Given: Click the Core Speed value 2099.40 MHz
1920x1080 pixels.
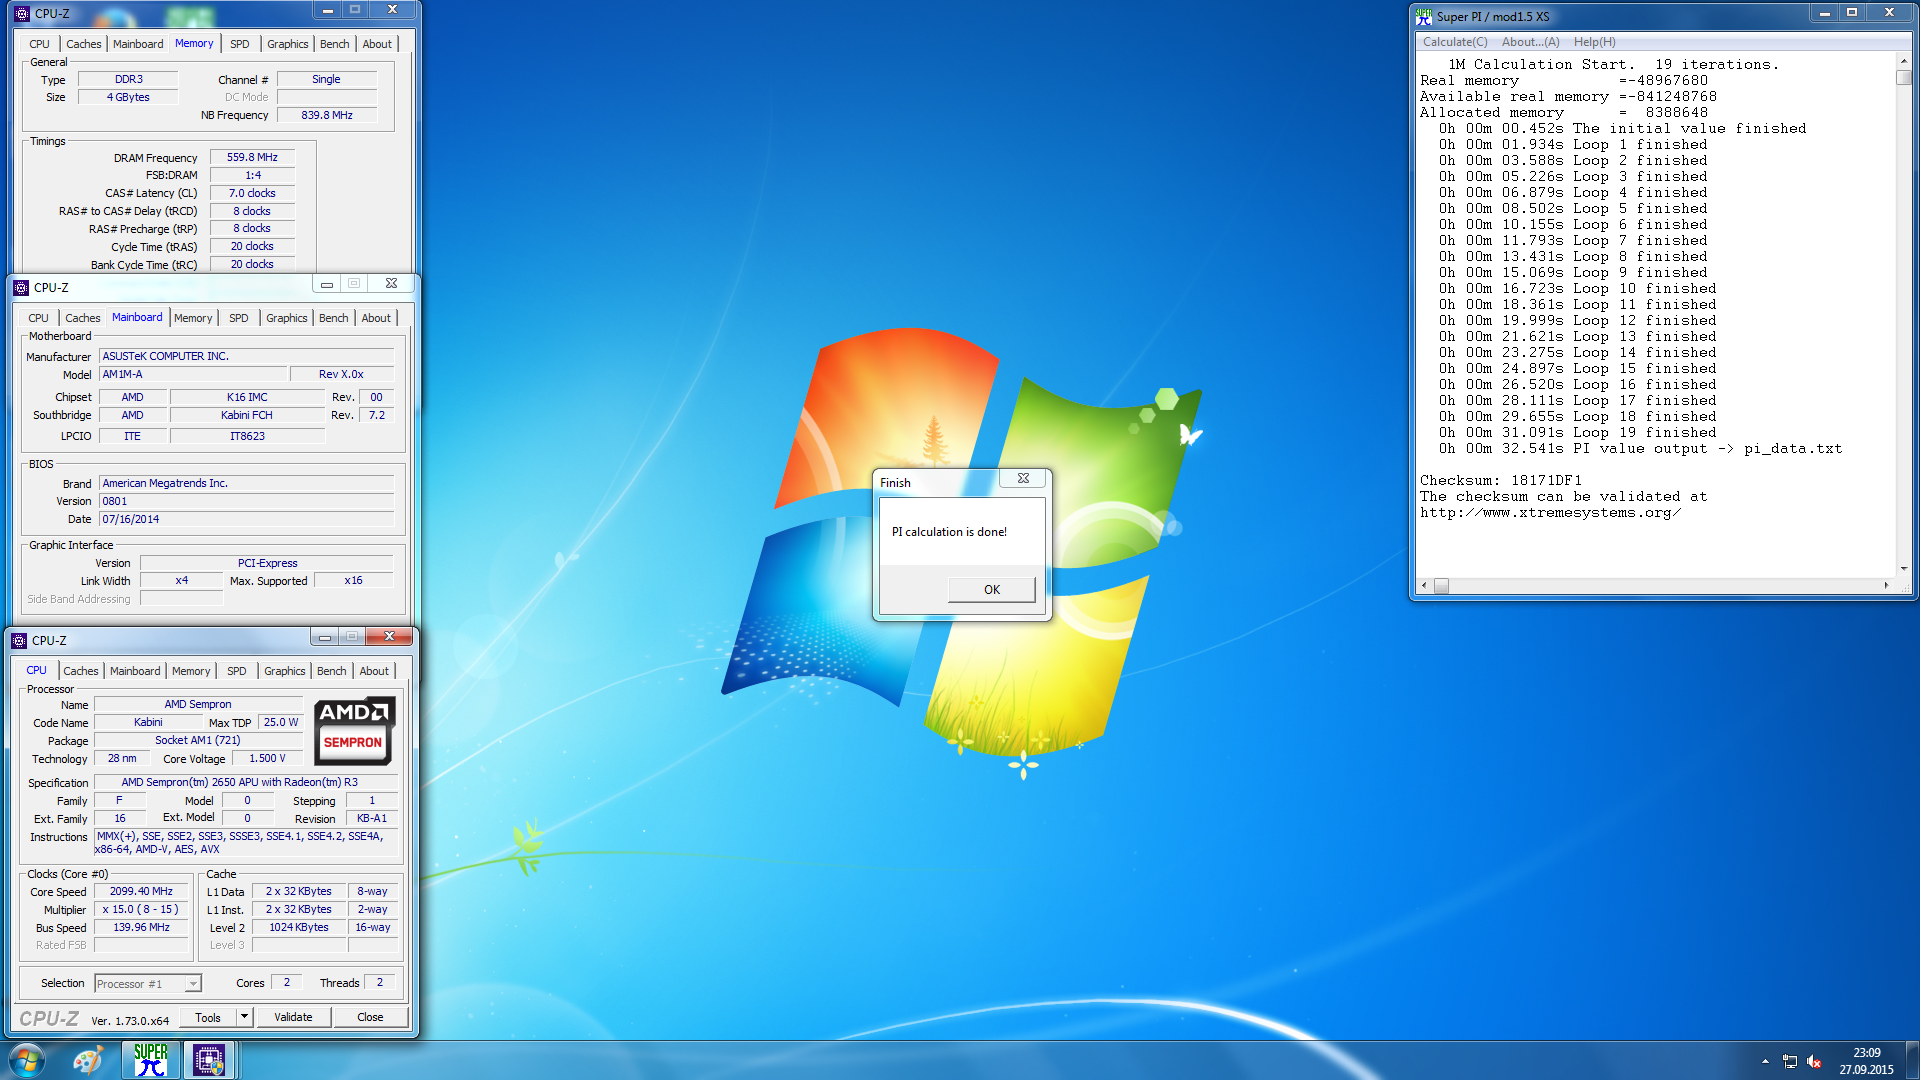Looking at the screenshot, I should (141, 891).
